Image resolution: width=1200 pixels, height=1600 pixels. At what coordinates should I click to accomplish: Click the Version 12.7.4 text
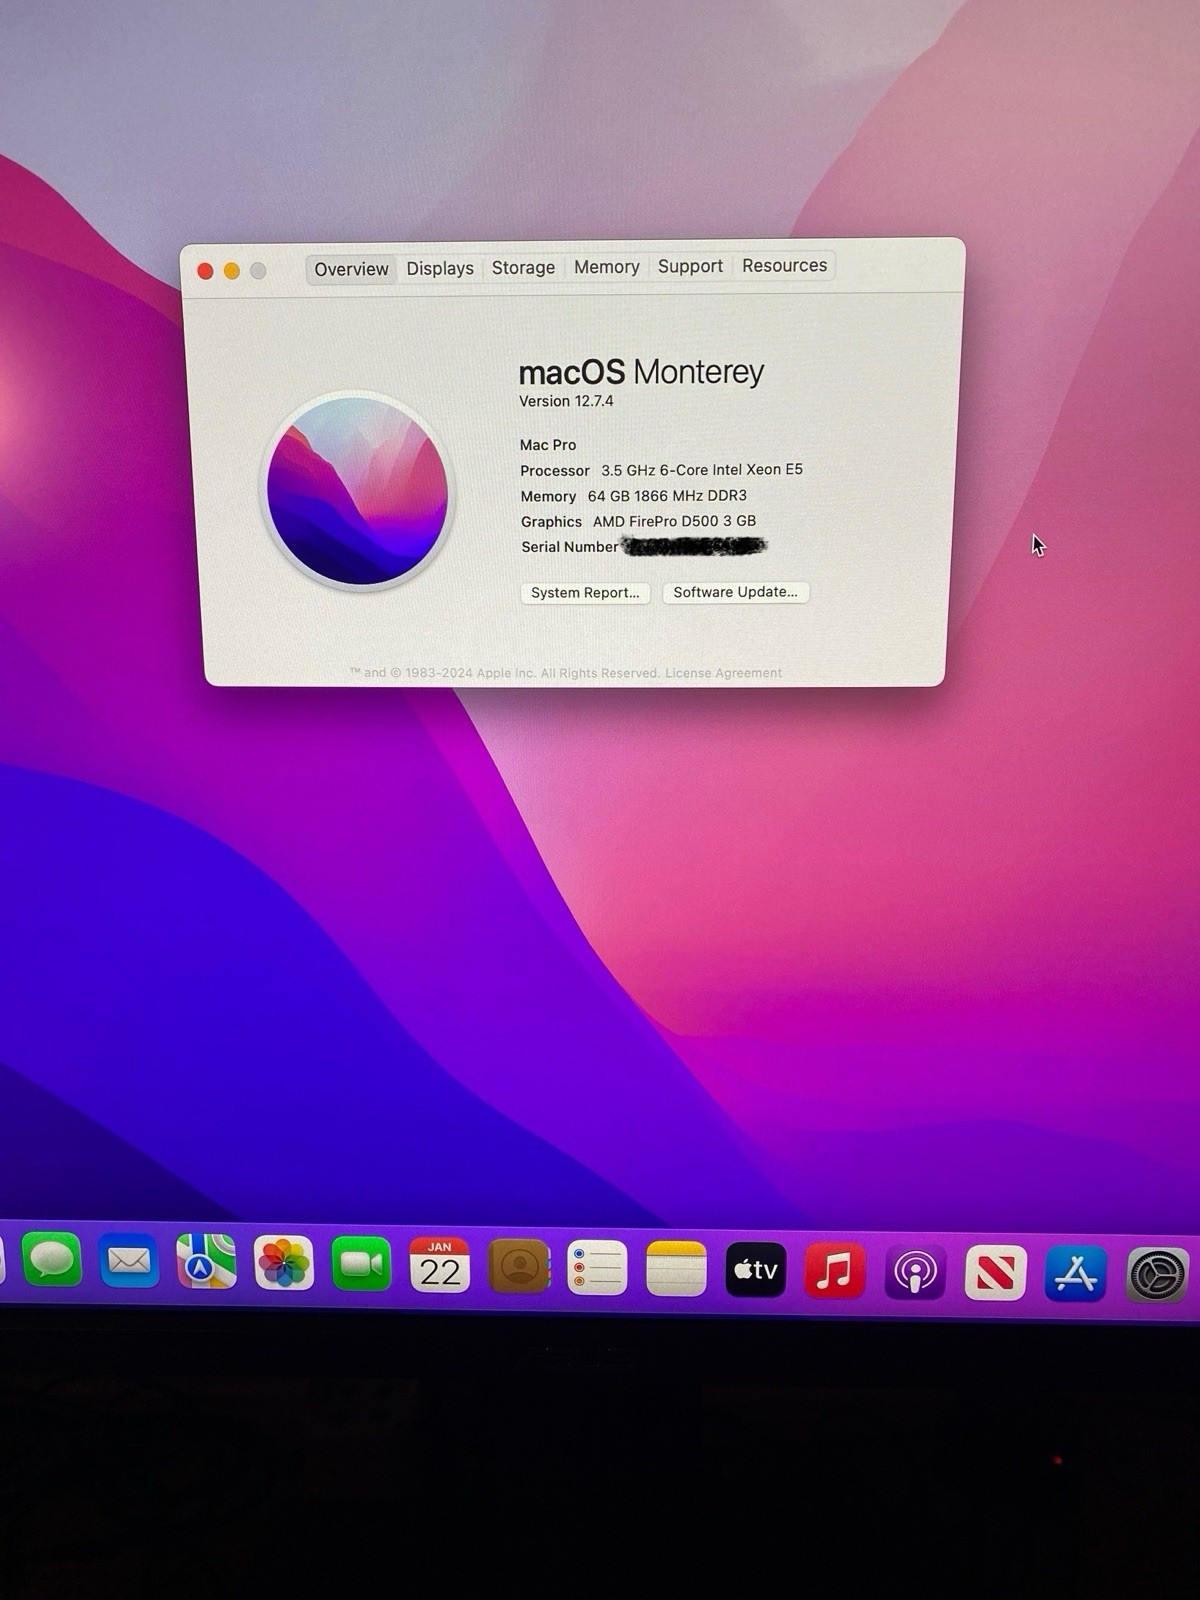pos(566,401)
